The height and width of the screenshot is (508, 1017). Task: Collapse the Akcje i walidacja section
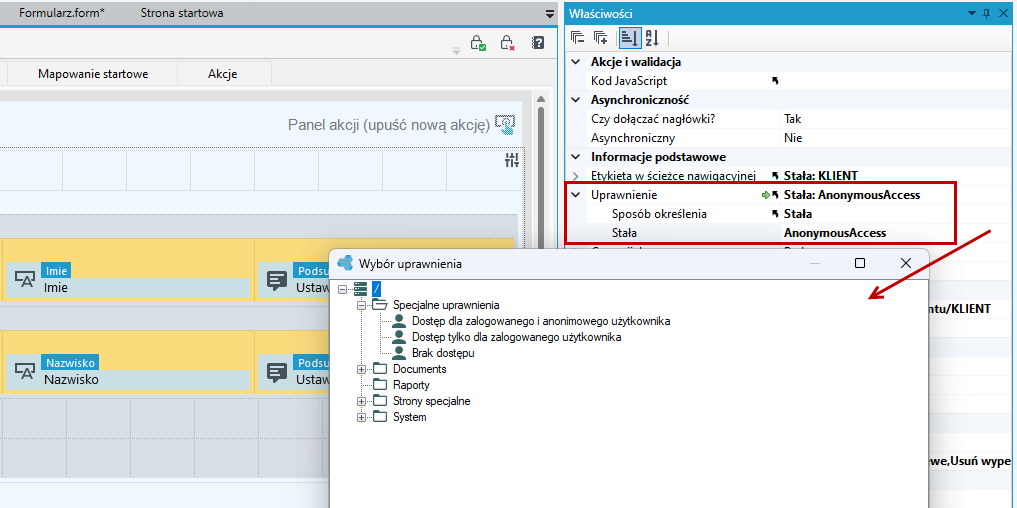coord(575,62)
